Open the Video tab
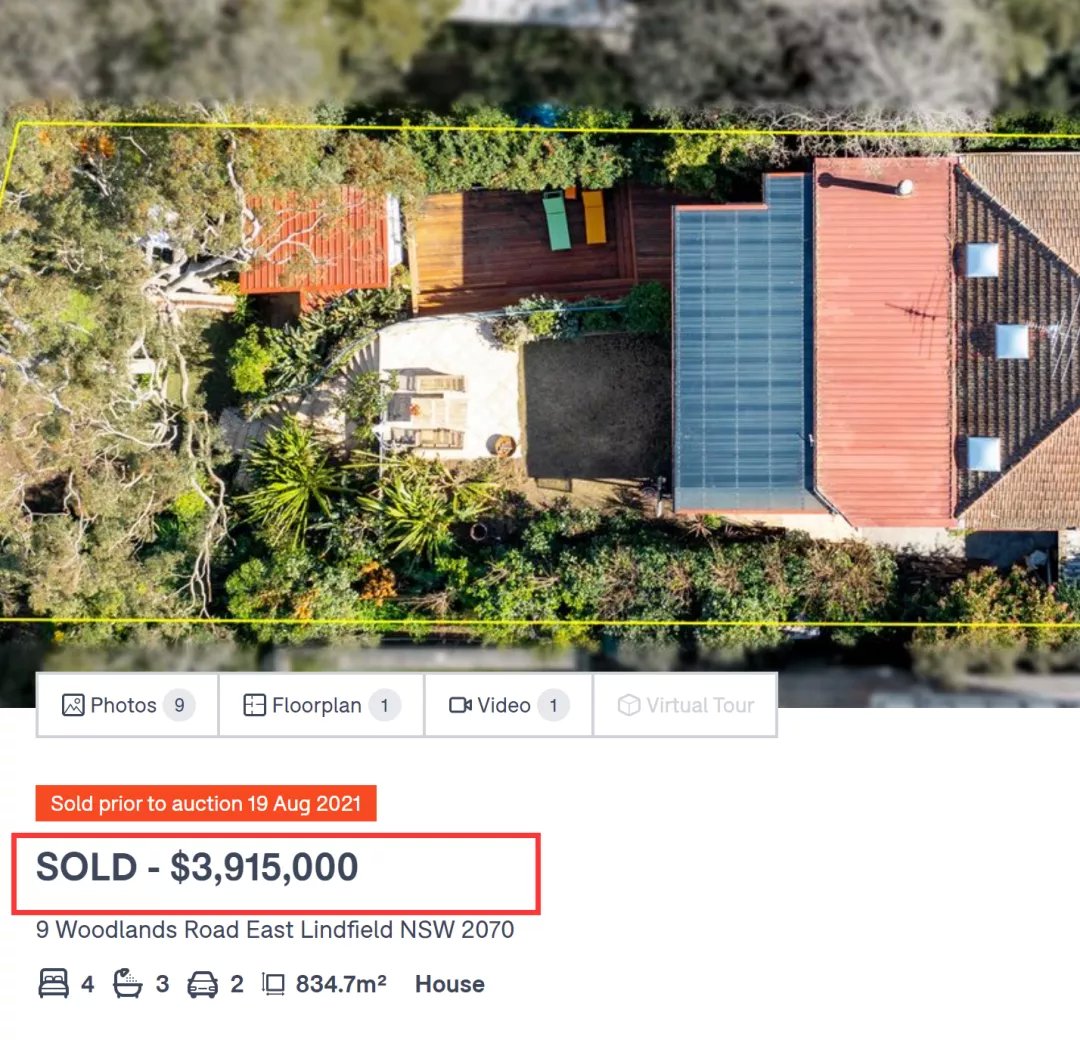The width and height of the screenshot is (1080, 1040). coord(508,705)
